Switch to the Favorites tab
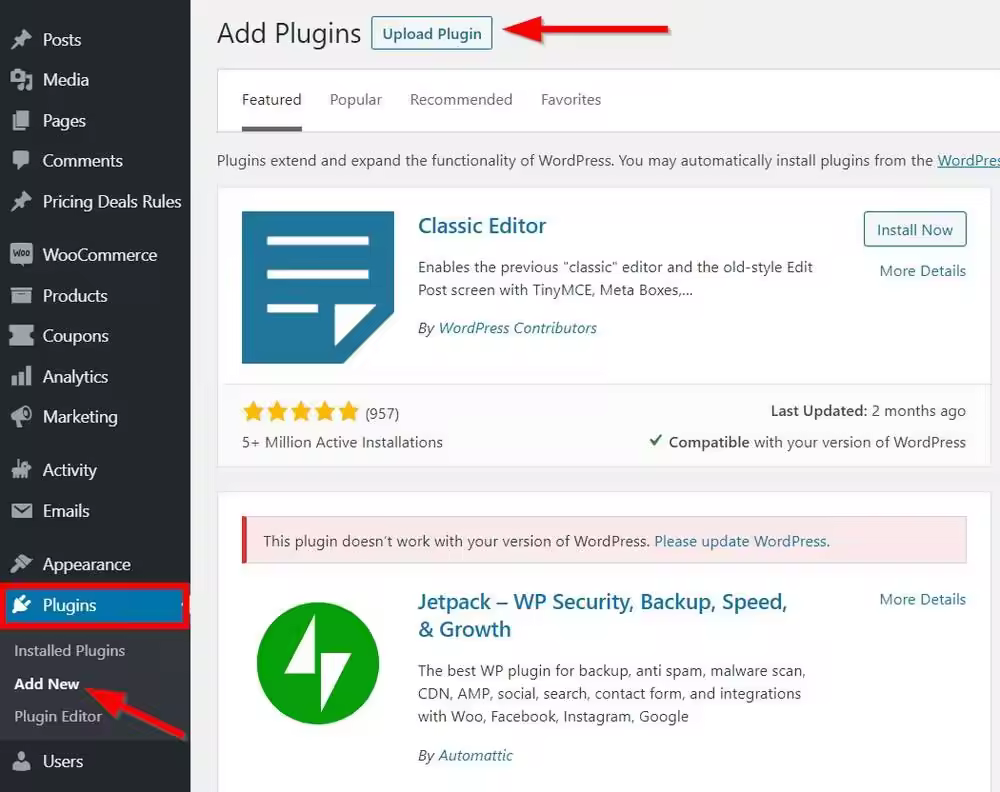Image resolution: width=1000 pixels, height=792 pixels. 571,100
